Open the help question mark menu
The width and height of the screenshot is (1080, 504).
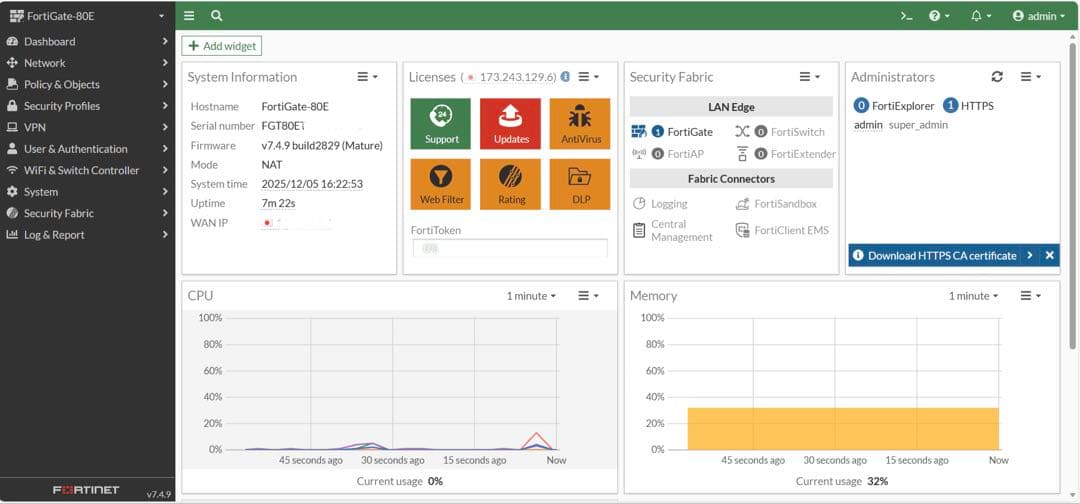pyautogui.click(x=939, y=16)
